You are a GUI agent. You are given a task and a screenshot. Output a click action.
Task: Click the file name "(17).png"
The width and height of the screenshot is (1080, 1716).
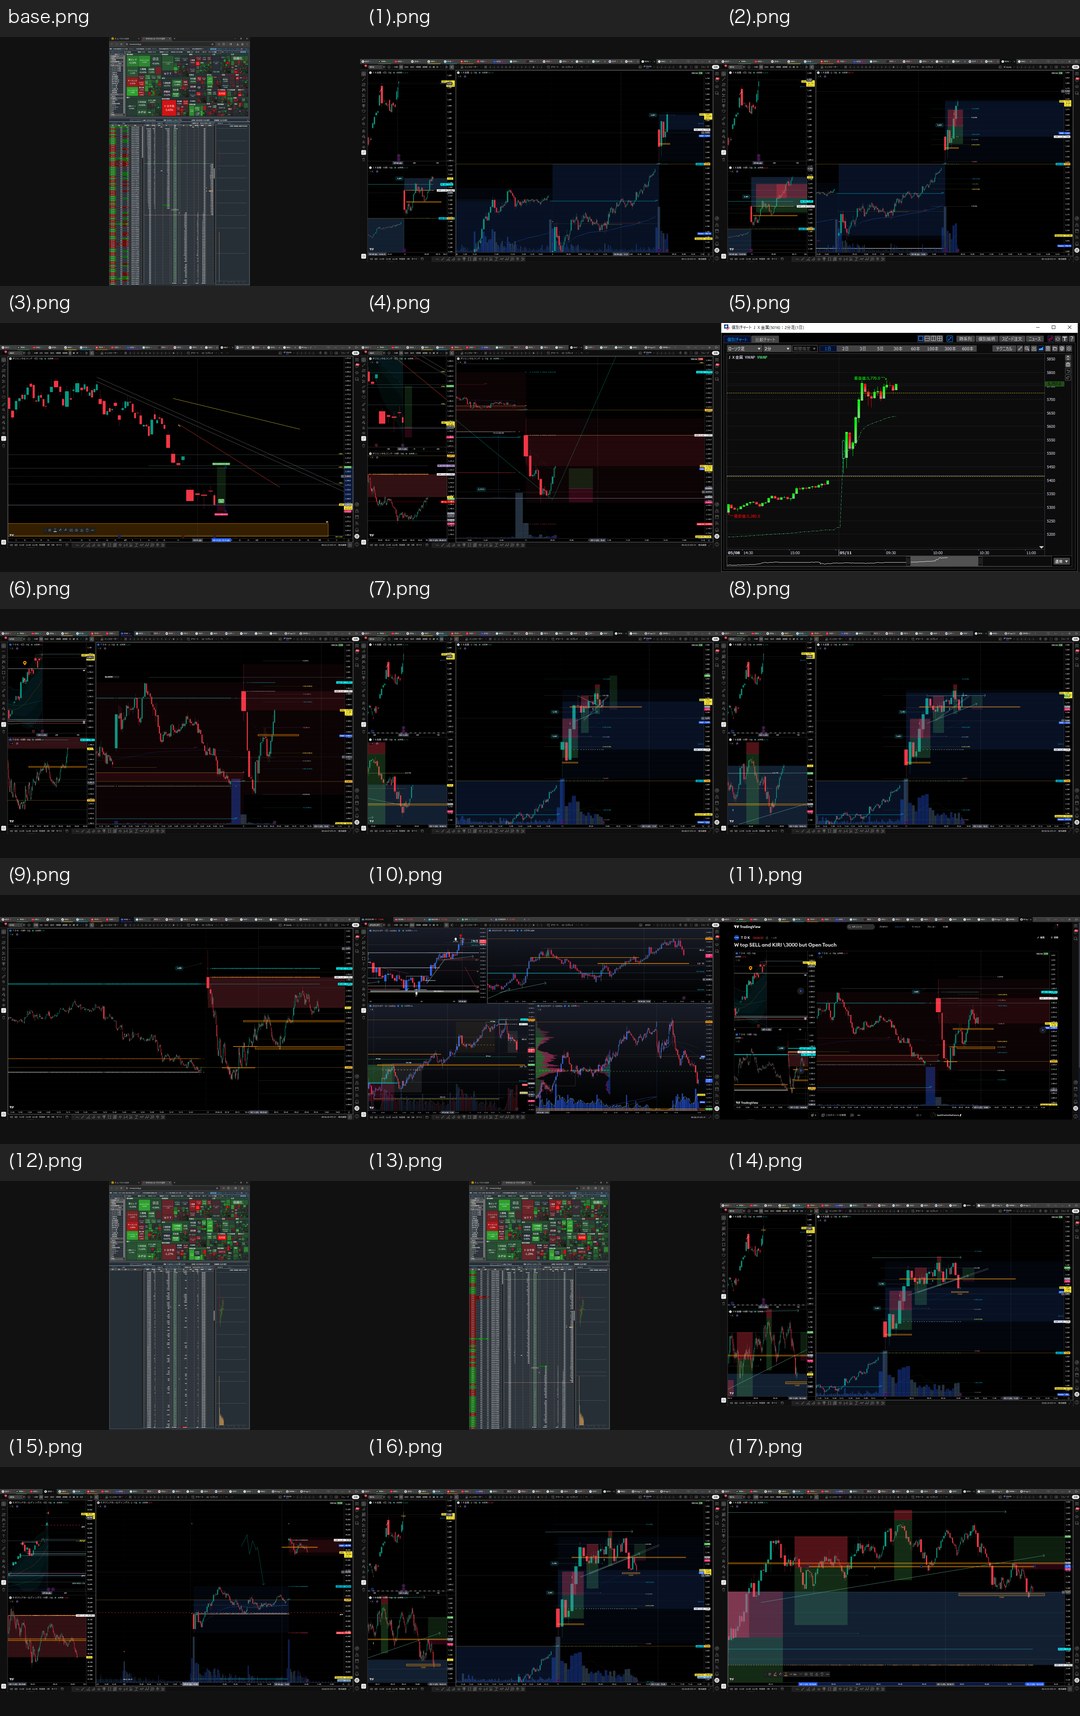pyautogui.click(x=765, y=1447)
